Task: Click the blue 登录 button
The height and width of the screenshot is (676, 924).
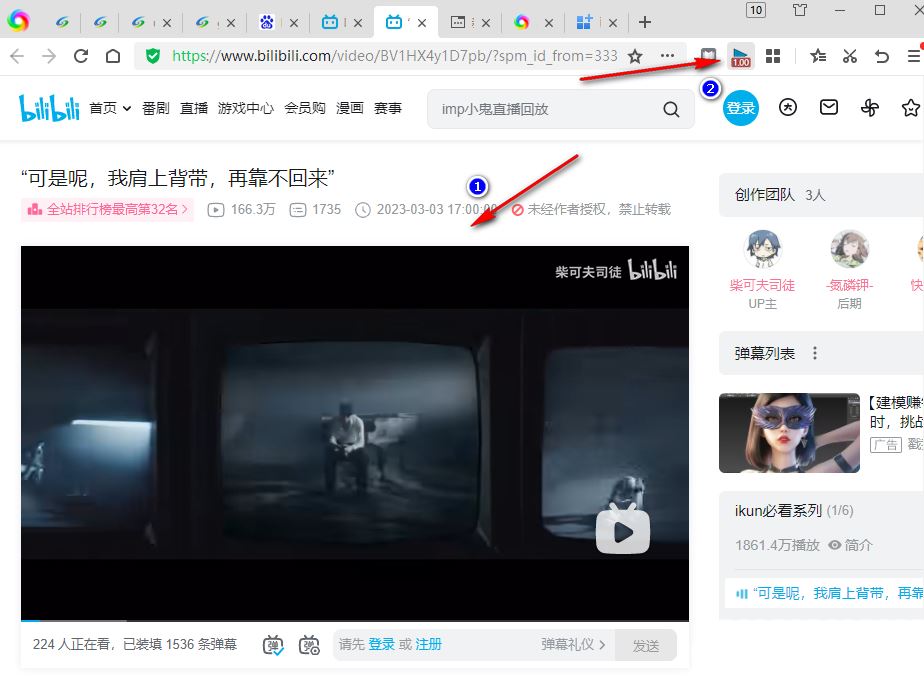Action: (x=740, y=108)
